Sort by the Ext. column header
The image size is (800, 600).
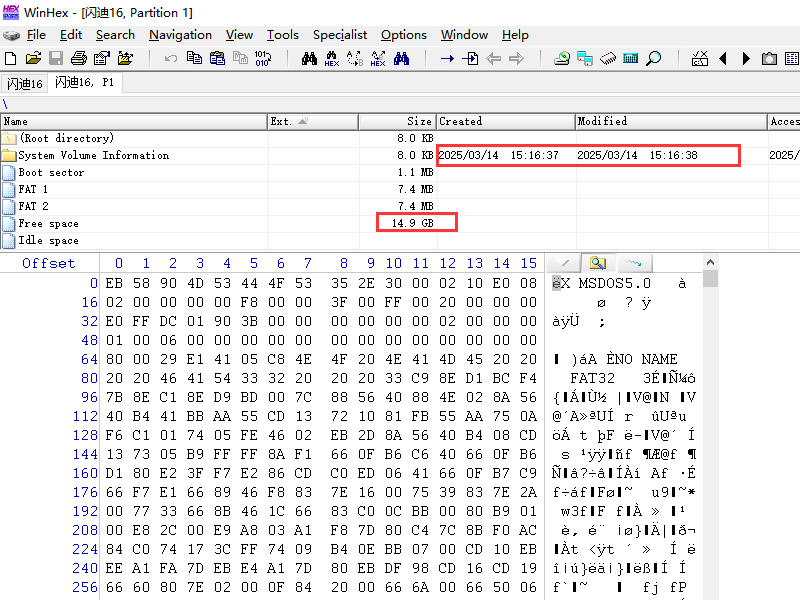pyautogui.click(x=313, y=121)
